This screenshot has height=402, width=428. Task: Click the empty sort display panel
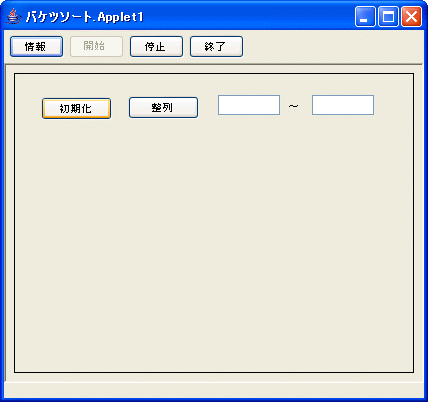click(214, 240)
